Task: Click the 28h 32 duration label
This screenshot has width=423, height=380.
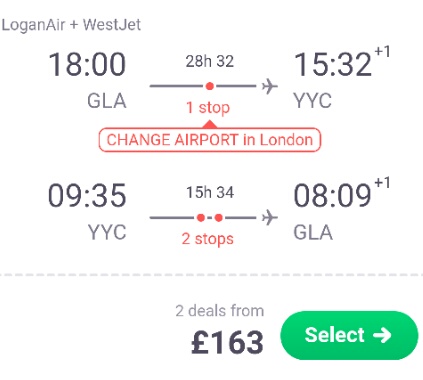Action: [210, 61]
